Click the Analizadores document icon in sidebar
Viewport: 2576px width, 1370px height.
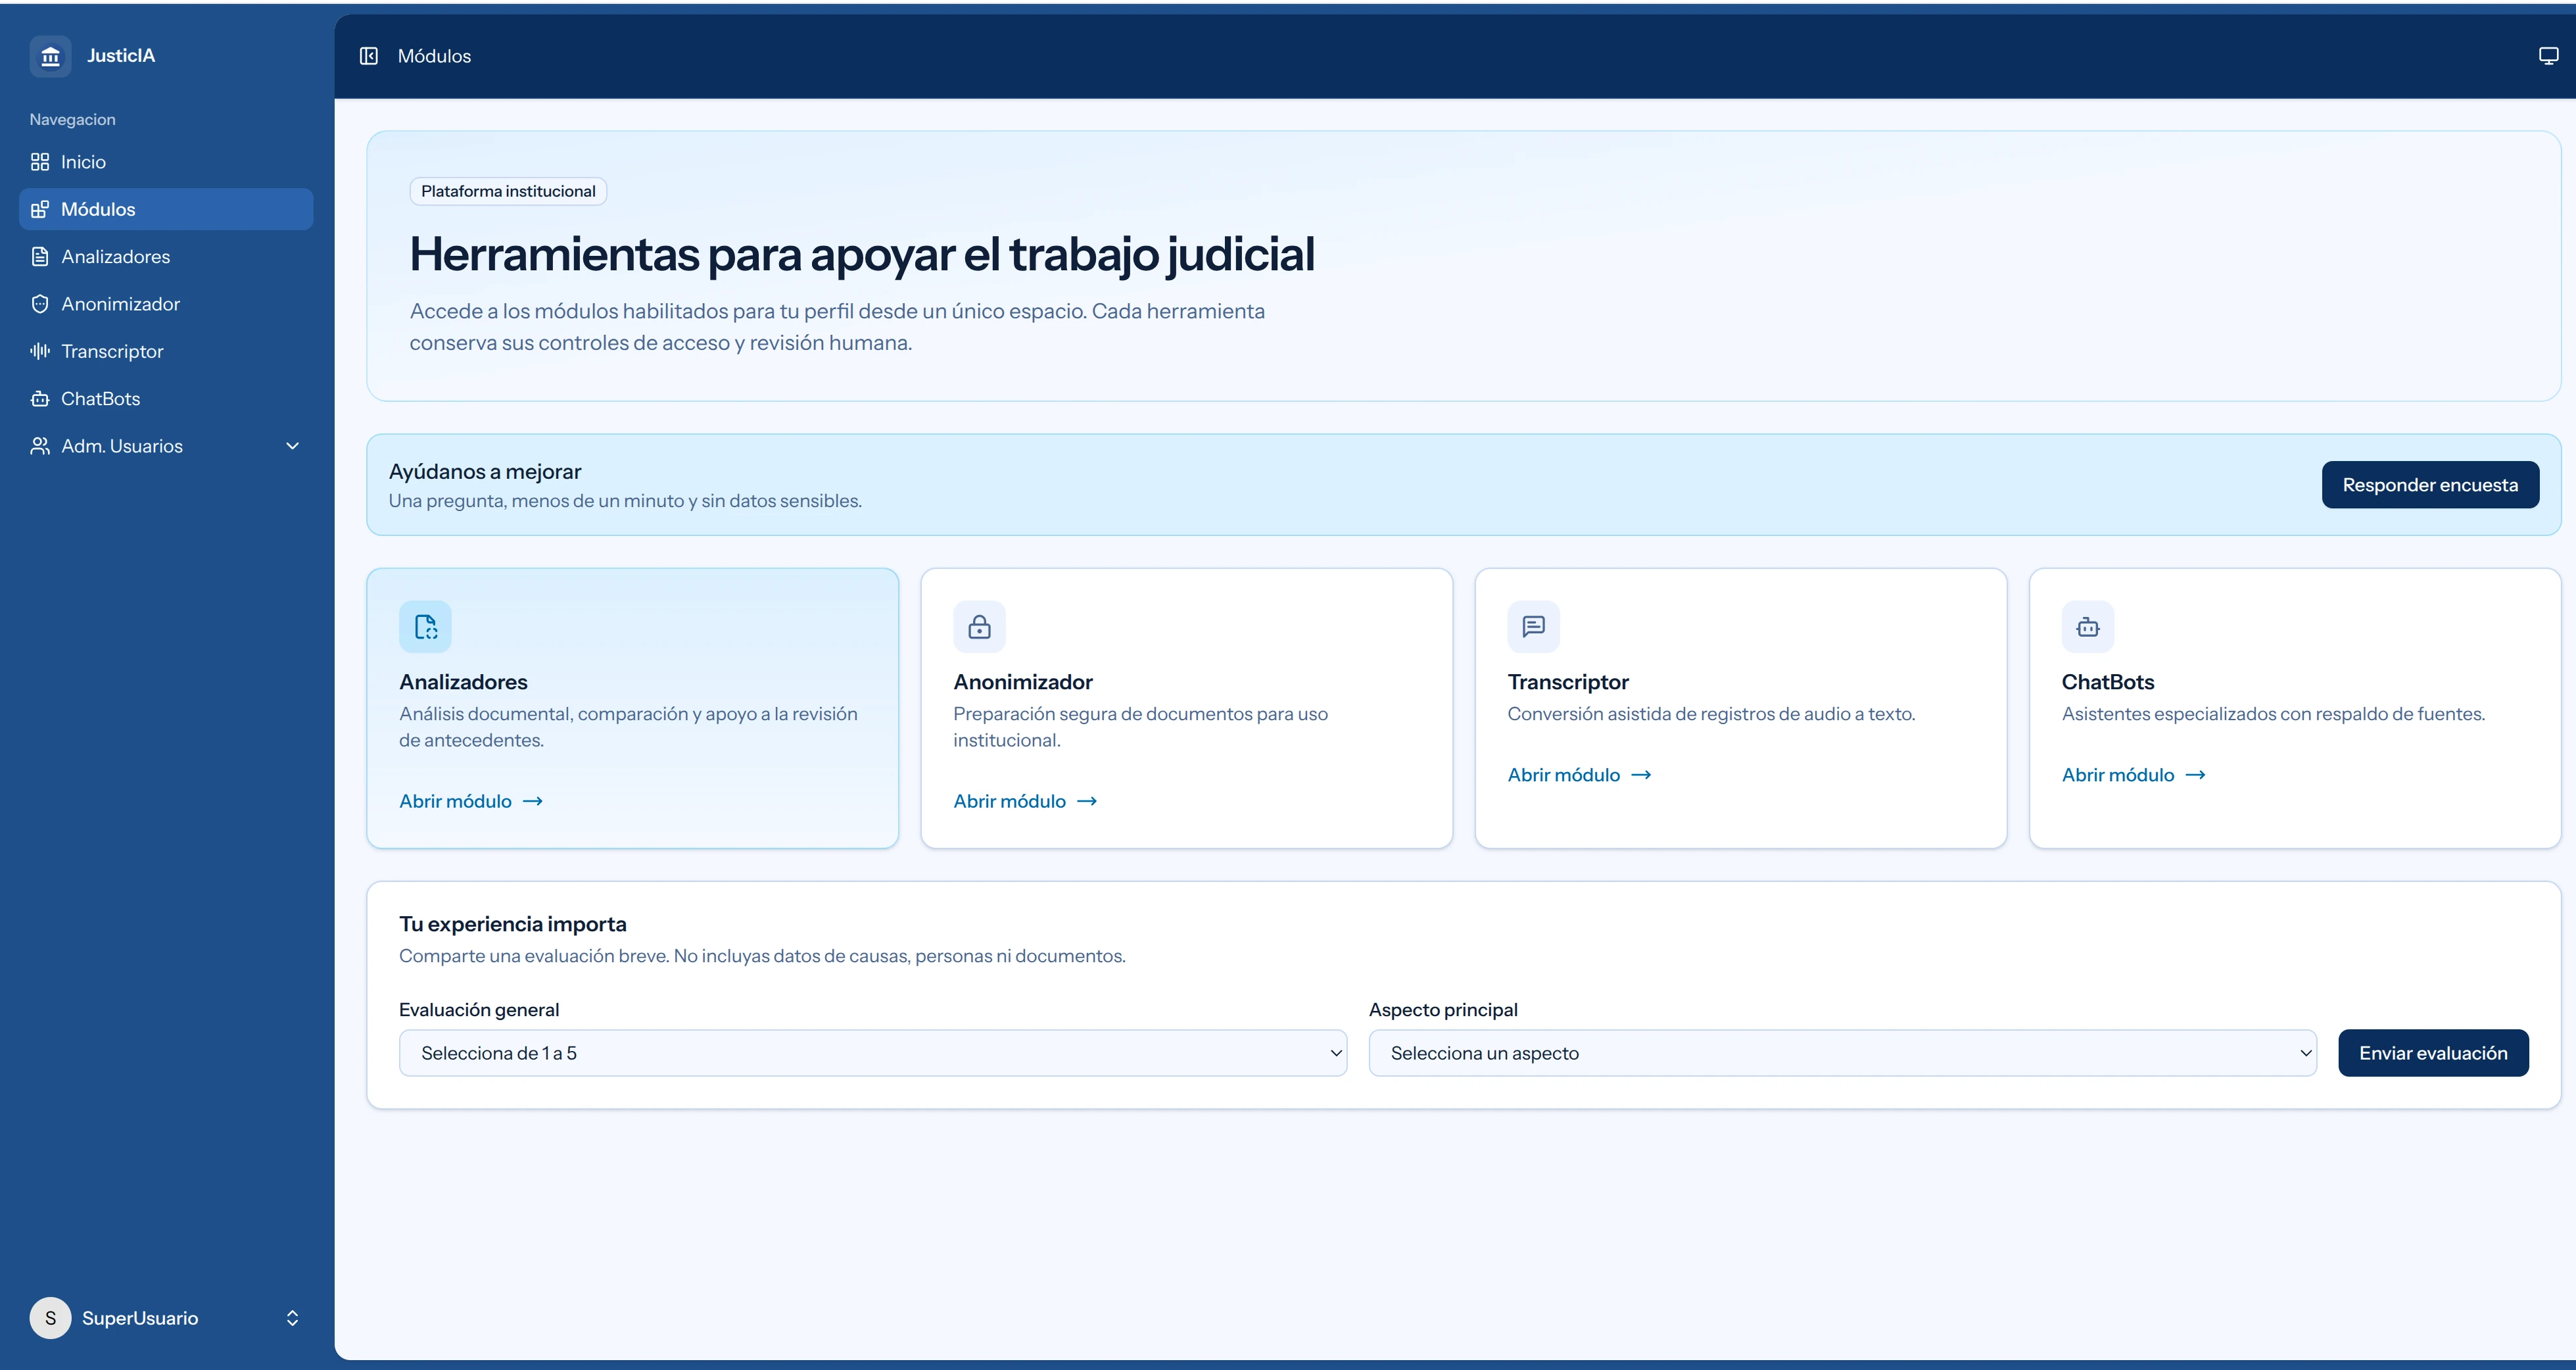(x=40, y=257)
